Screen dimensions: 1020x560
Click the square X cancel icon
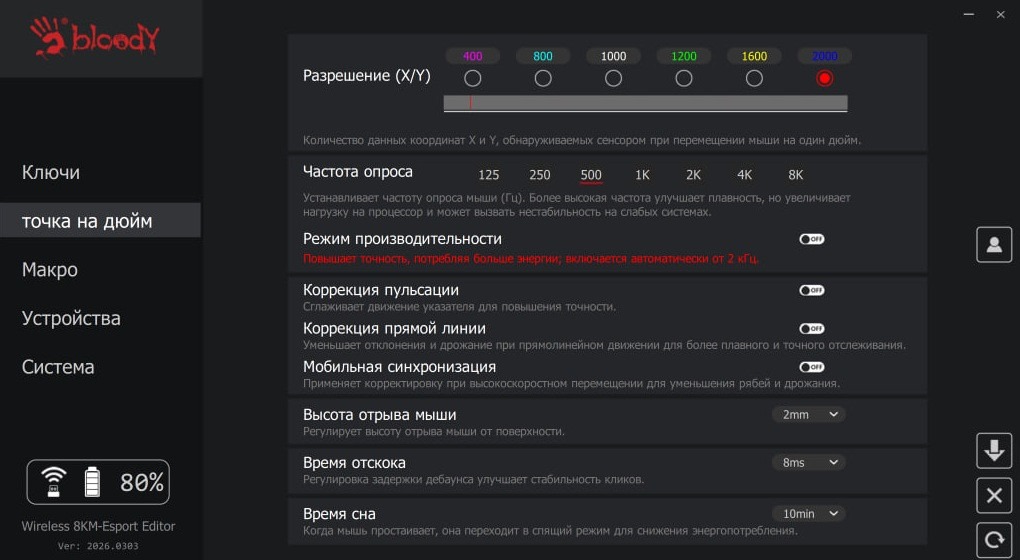click(x=994, y=496)
